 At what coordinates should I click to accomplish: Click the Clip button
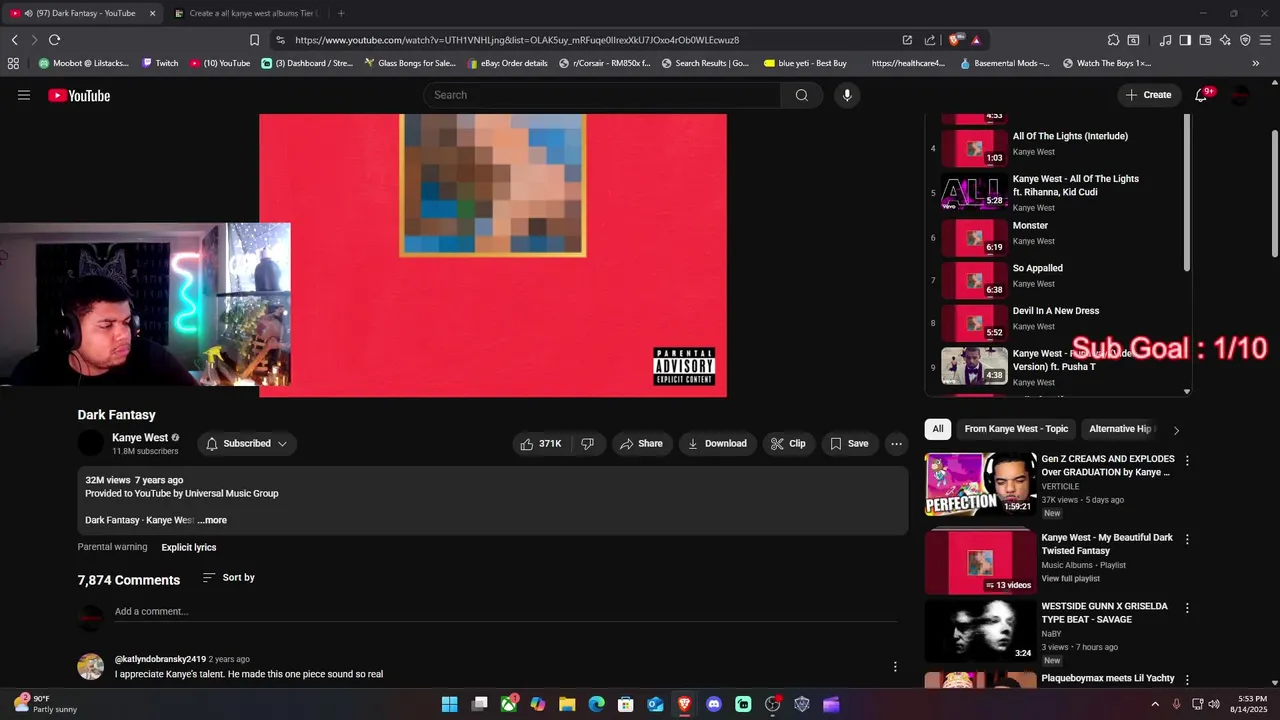(788, 444)
